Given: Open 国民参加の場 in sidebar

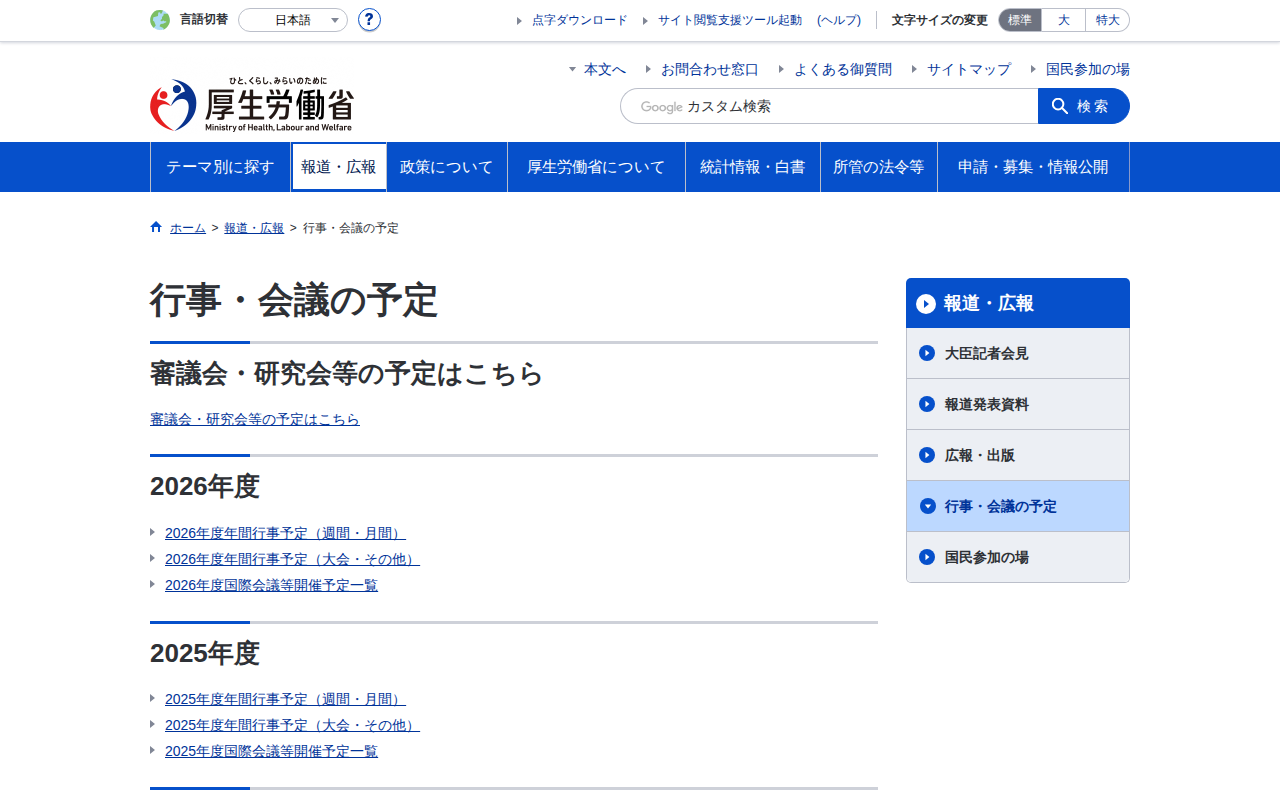Looking at the screenshot, I should click(x=1018, y=557).
